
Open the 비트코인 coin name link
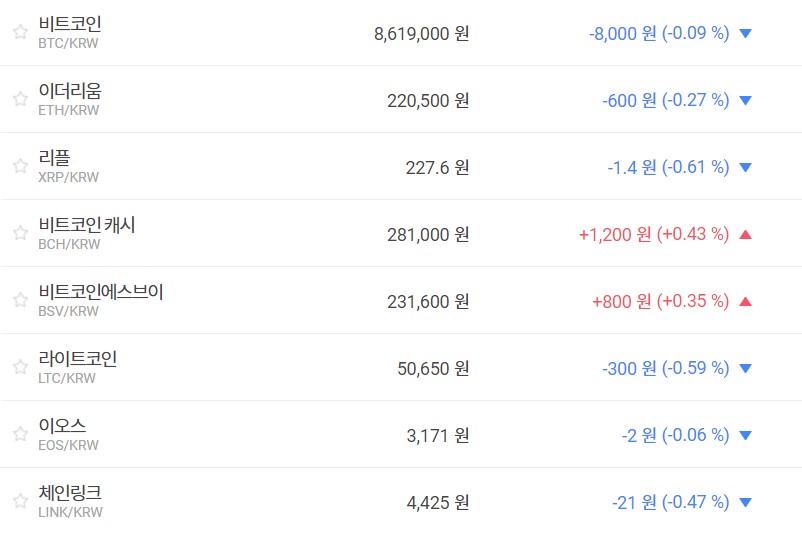(x=70, y=24)
